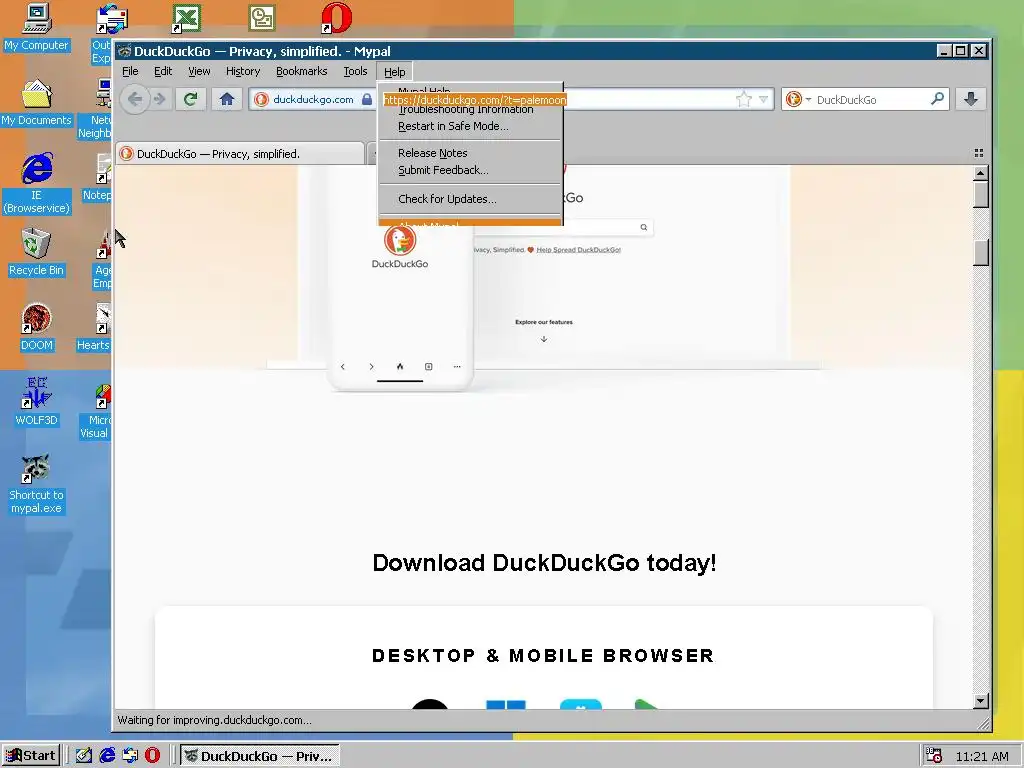The height and width of the screenshot is (768, 1024).
Task: Click the Opera shortcut on the desktop
Action: [337, 18]
